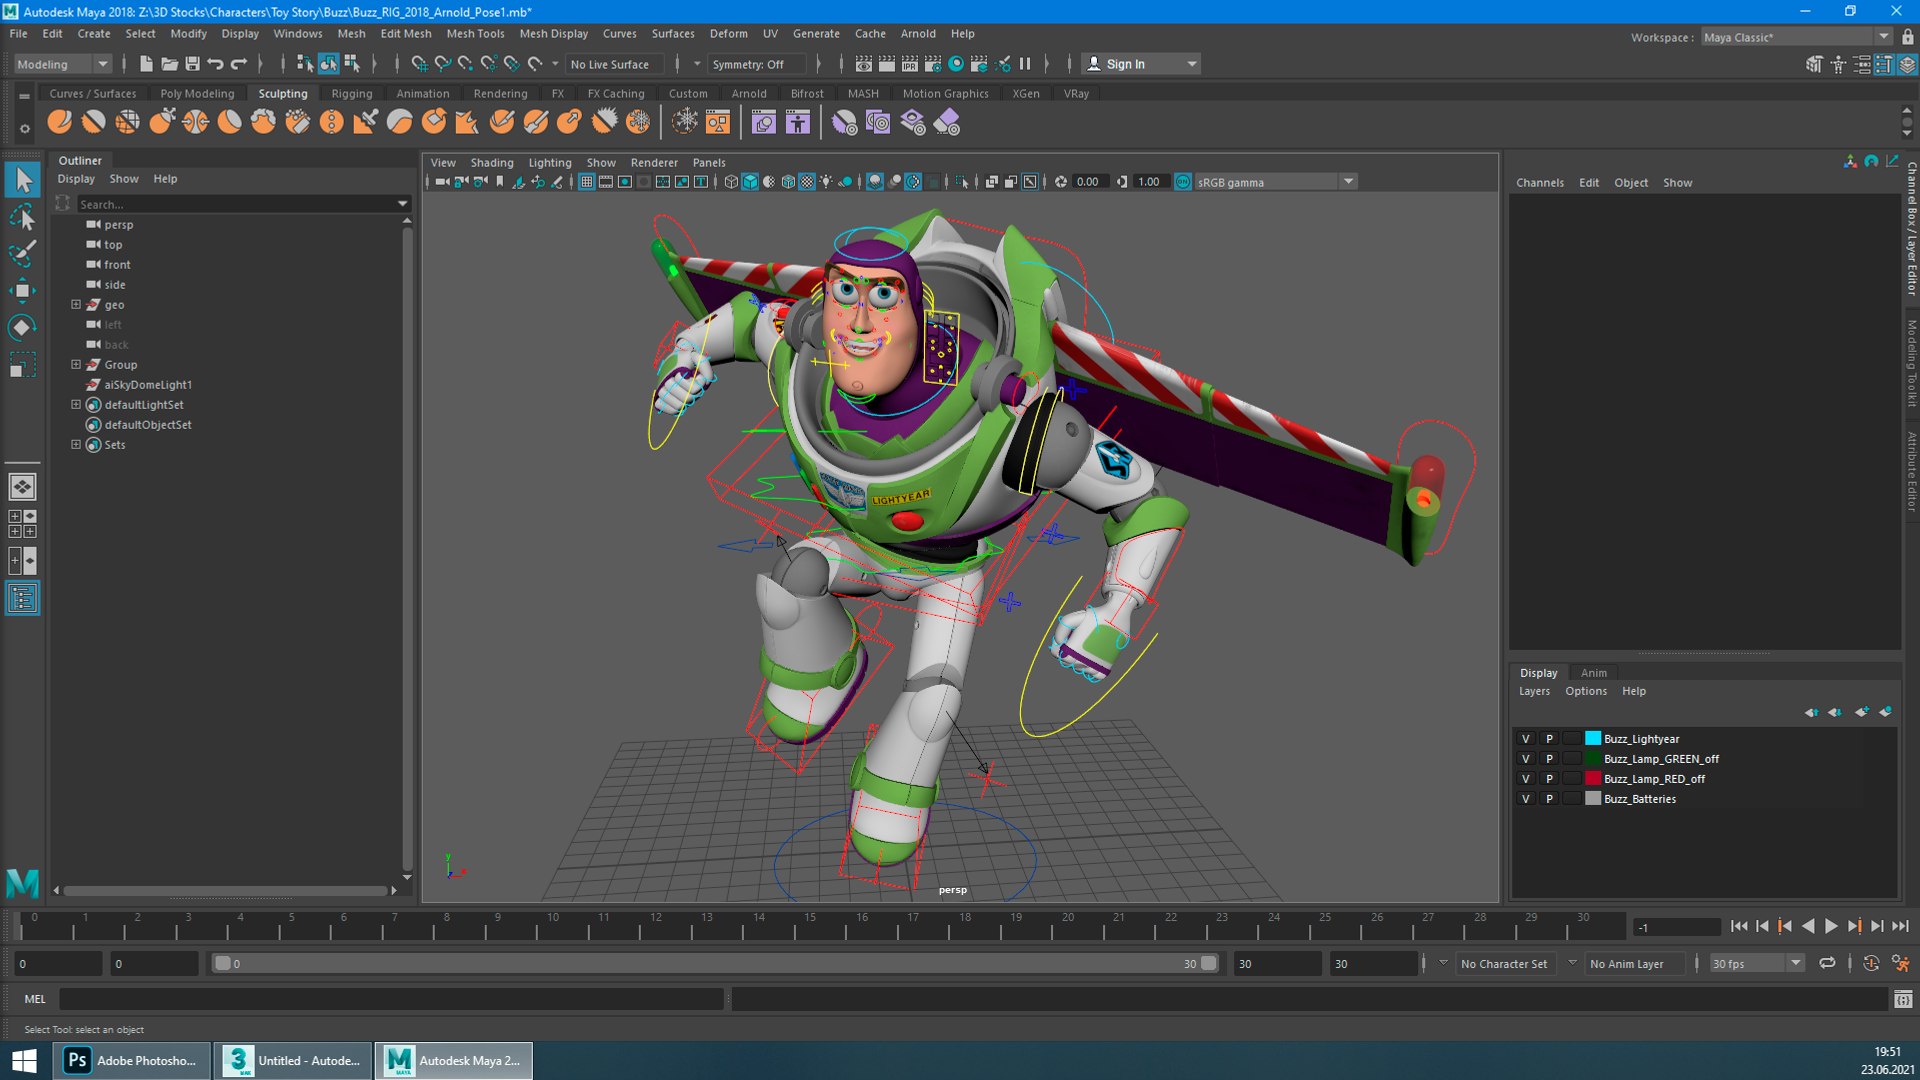Open Script Editor icon at command line

coord(1903,999)
